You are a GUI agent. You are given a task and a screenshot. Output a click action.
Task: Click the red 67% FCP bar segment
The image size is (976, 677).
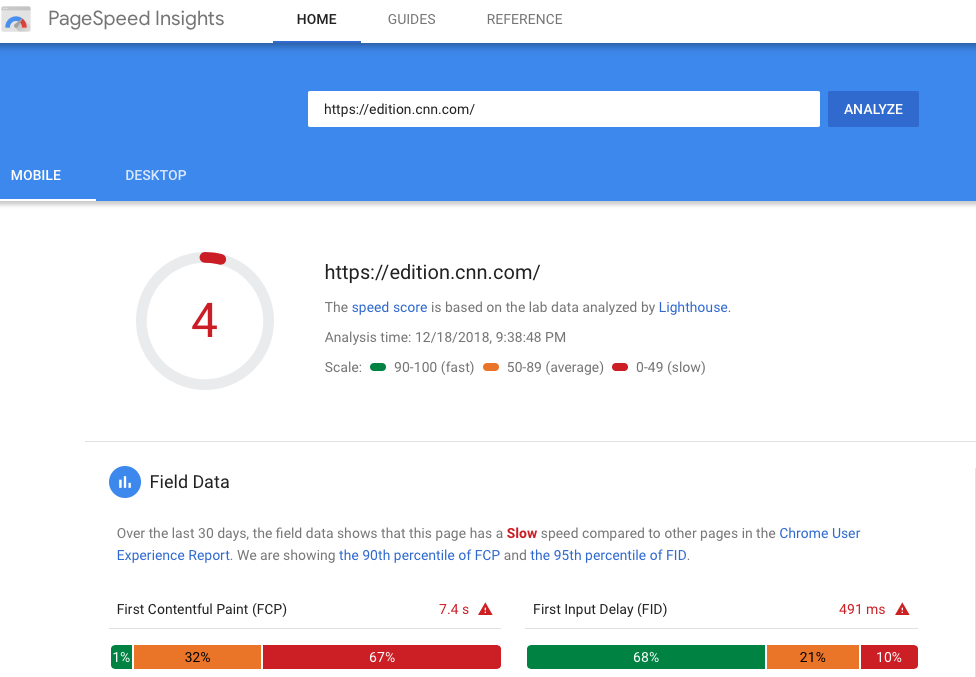pos(382,657)
